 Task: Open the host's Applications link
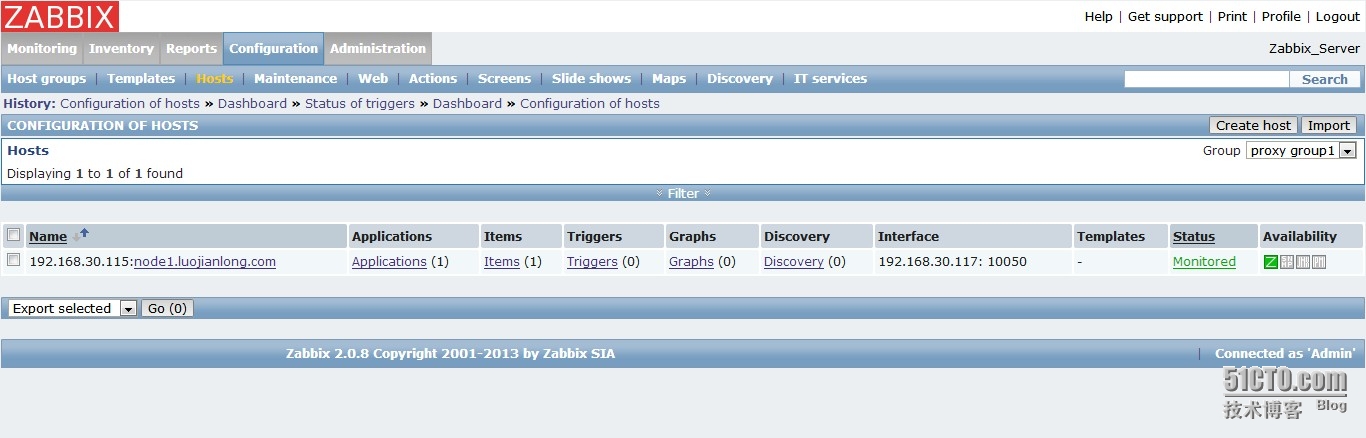389,262
